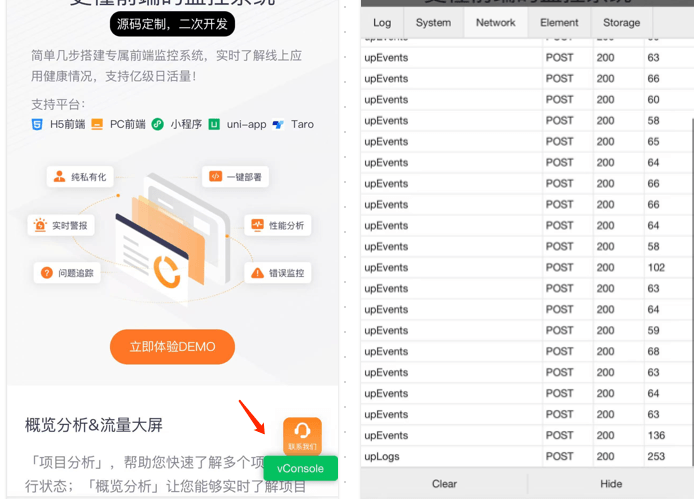Click the 源码定制，二次开发 badge
Image resolution: width=694 pixels, height=499 pixels.
click(x=172, y=24)
